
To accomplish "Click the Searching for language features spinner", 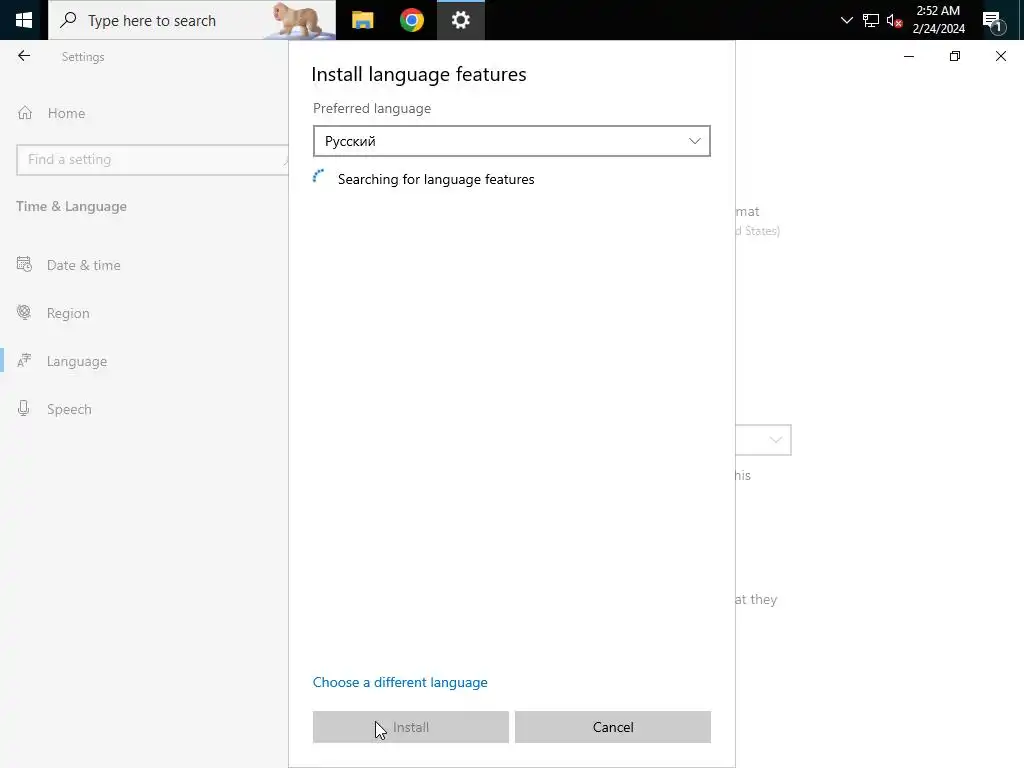I will pos(319,176).
